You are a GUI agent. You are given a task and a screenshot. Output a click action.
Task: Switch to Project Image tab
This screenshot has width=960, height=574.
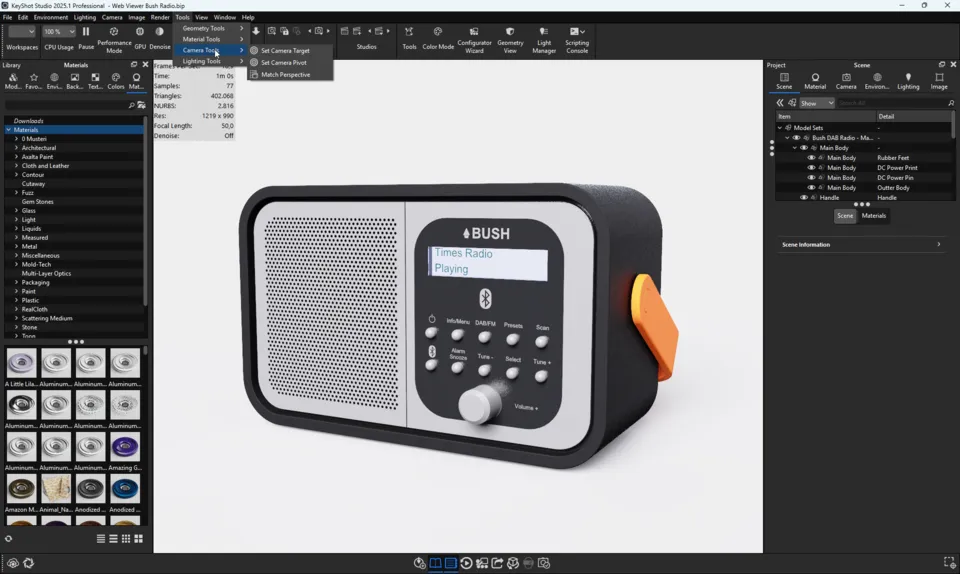(939, 81)
